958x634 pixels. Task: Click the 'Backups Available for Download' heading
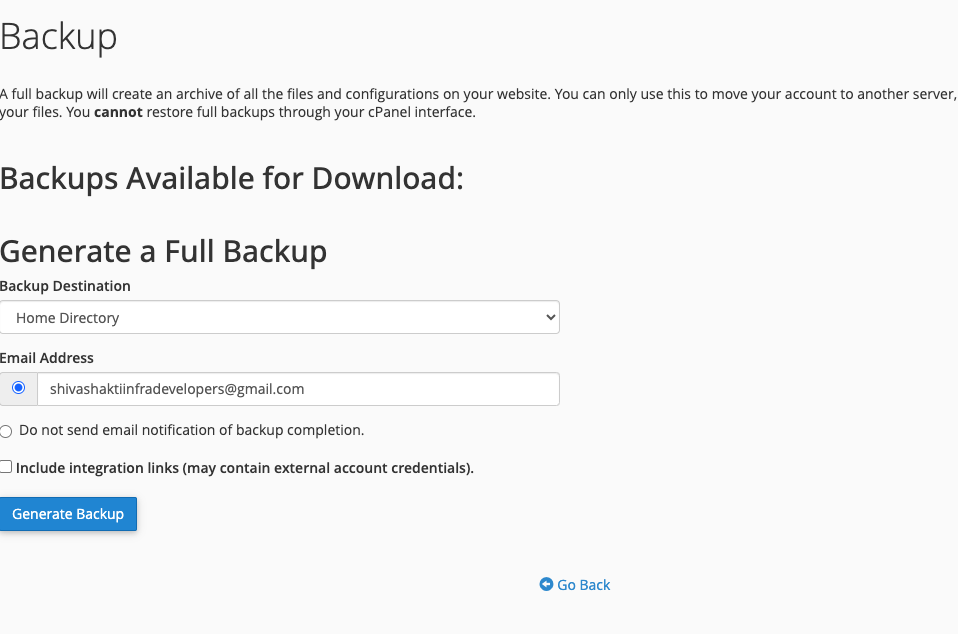coord(232,179)
